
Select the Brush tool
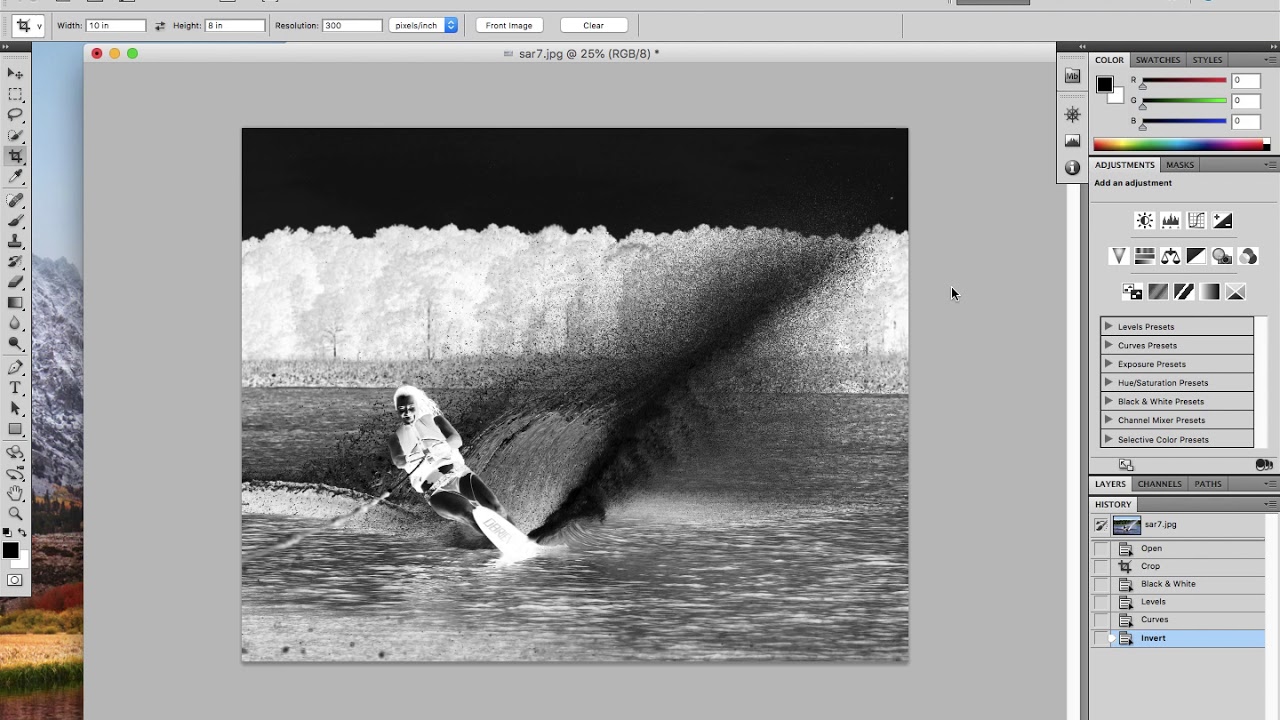(x=15, y=221)
